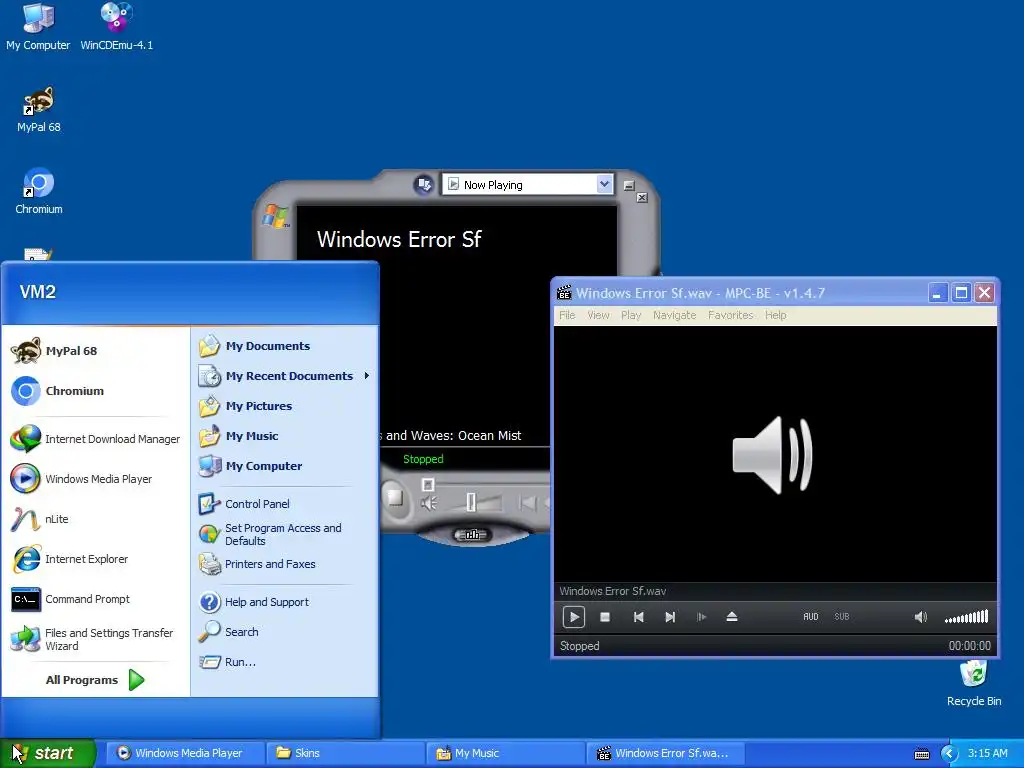
Task: Mute sound with MPC-BE speaker icon
Action: [x=921, y=616]
